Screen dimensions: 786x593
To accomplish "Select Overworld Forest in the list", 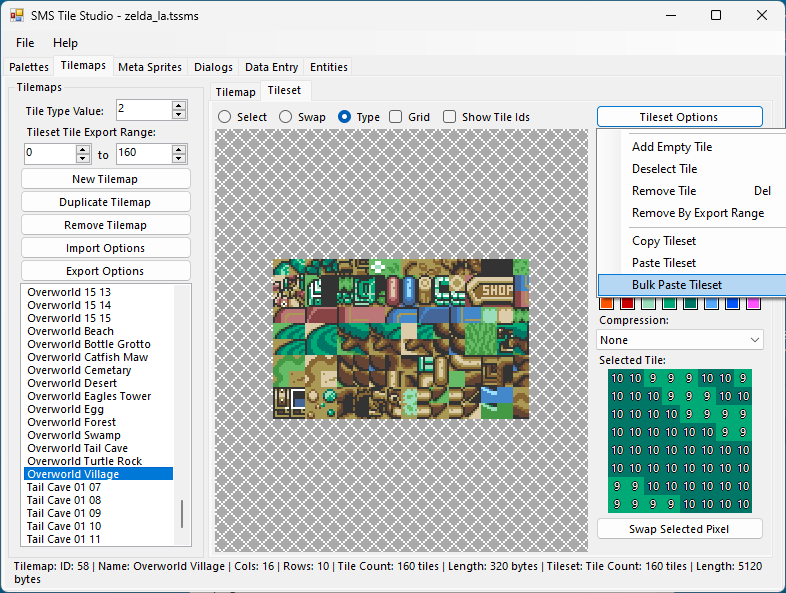I will (98, 423).
